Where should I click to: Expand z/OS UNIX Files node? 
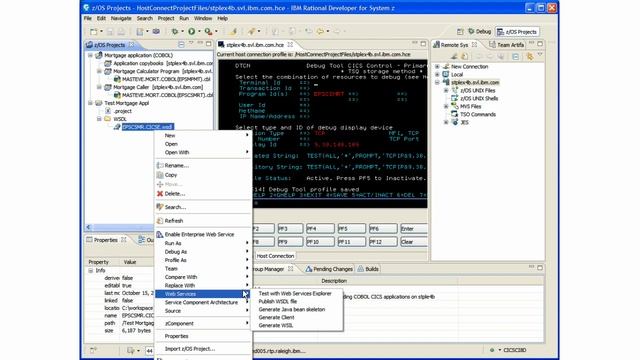click(446, 90)
